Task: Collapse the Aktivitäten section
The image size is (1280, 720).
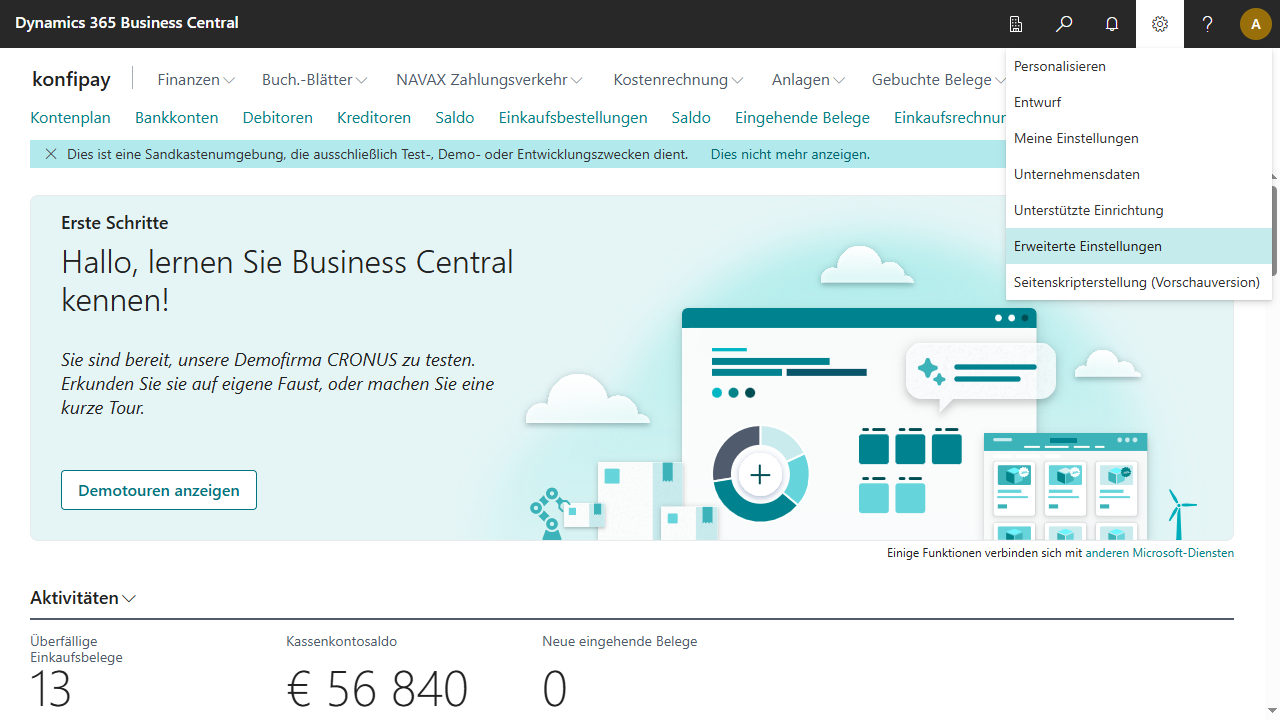Action: tap(83, 598)
